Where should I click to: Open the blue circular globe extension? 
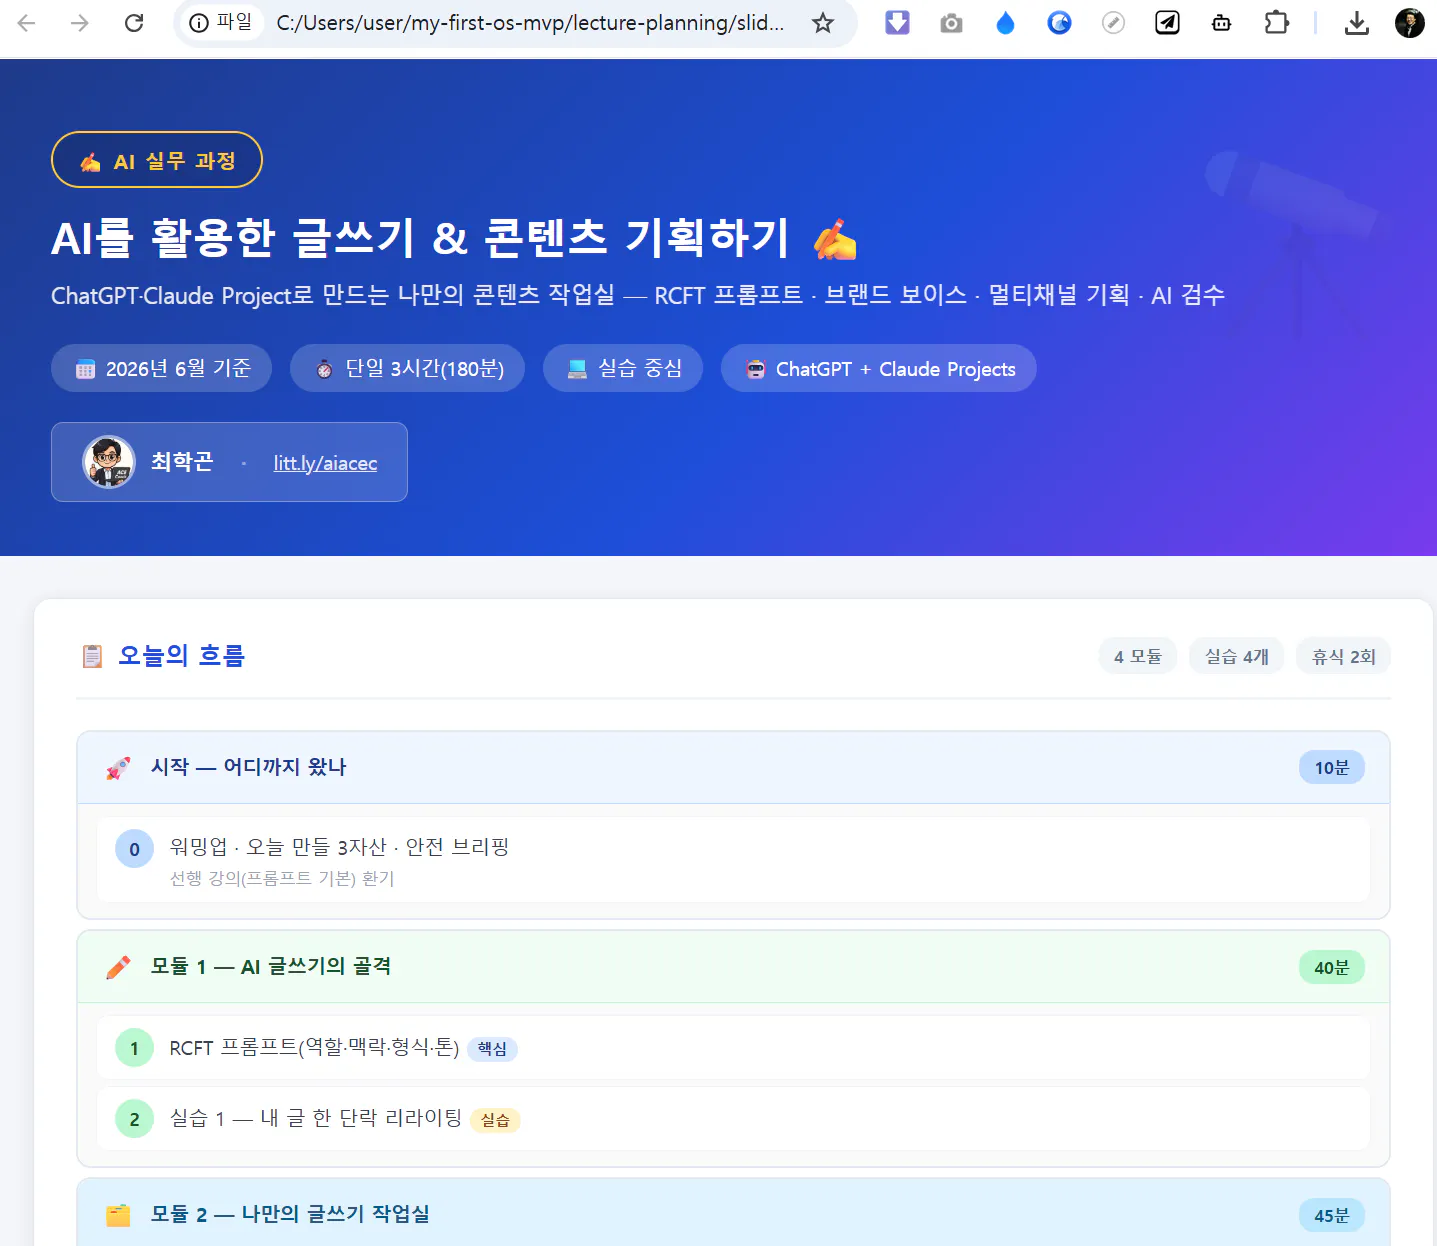[1060, 22]
